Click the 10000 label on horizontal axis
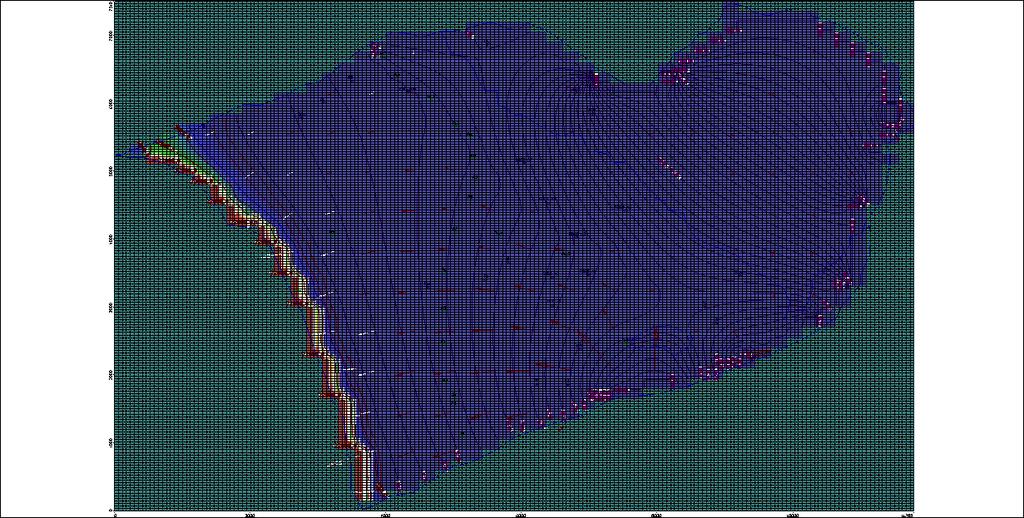 click(792, 515)
